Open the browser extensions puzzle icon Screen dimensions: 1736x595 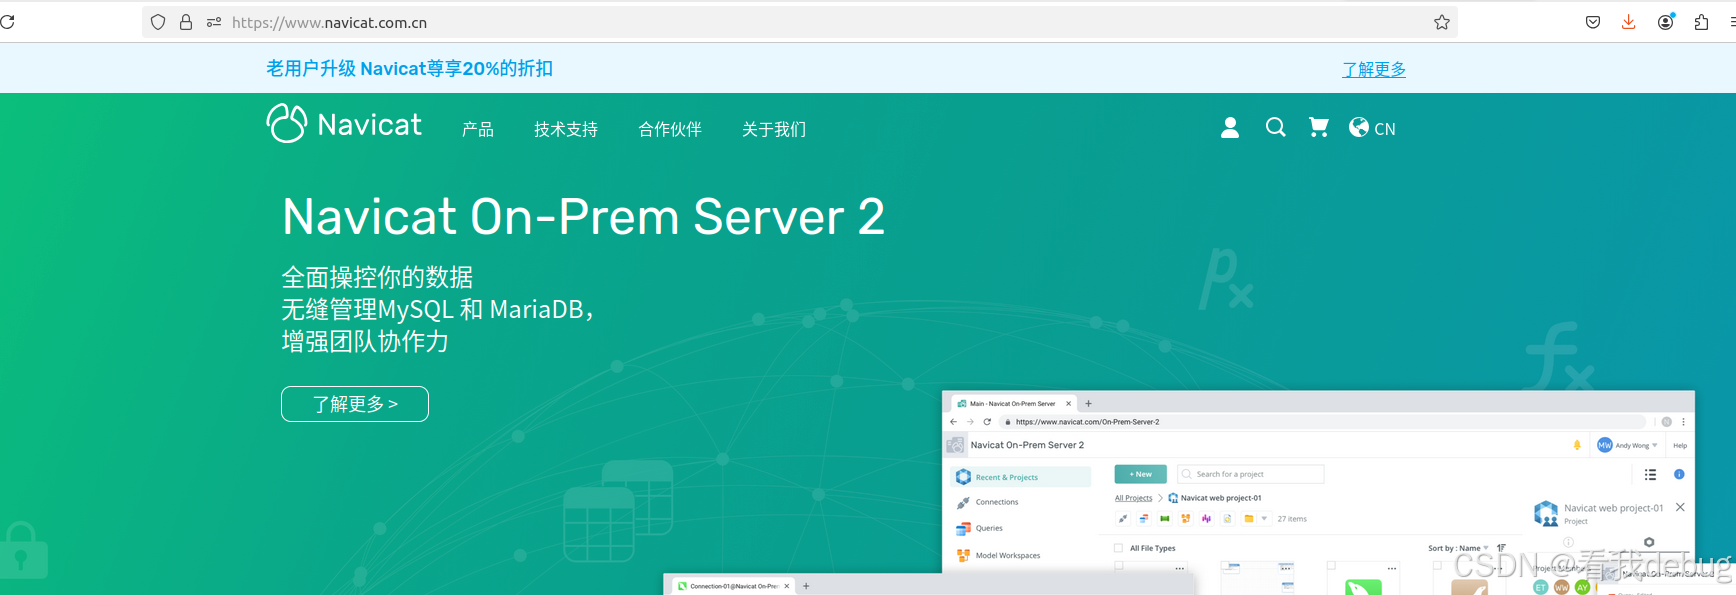1701,22
